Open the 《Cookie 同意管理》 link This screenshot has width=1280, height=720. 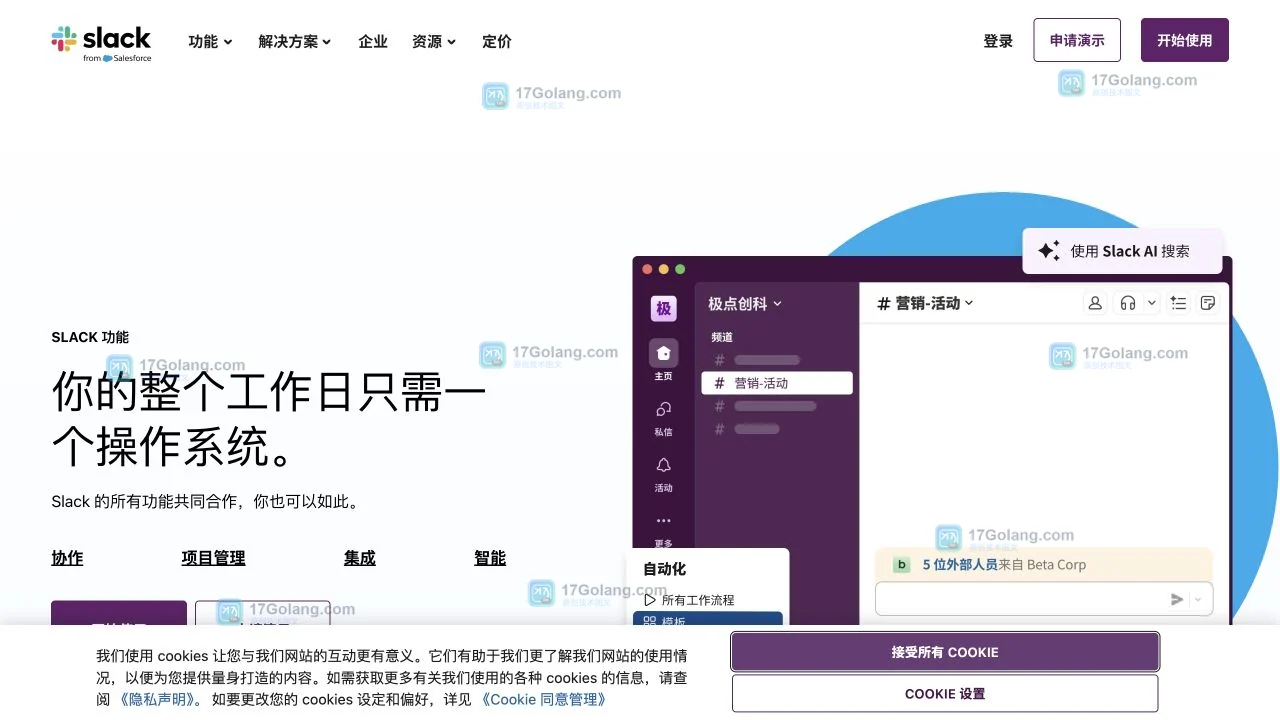click(x=543, y=700)
